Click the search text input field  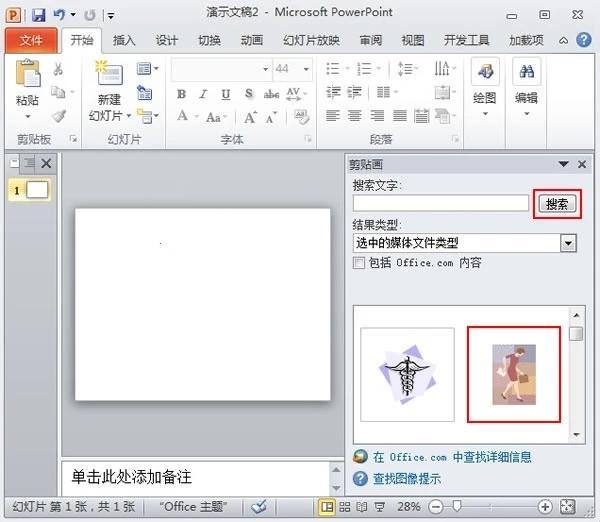click(441, 203)
